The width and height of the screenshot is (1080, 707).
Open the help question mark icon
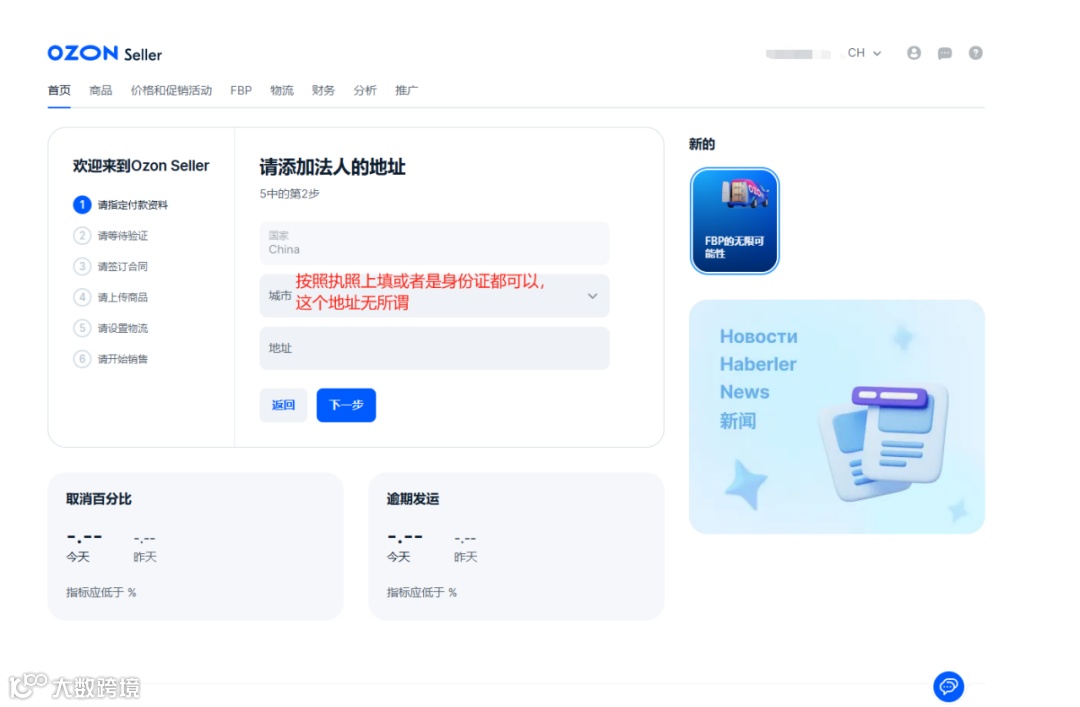(x=975, y=53)
